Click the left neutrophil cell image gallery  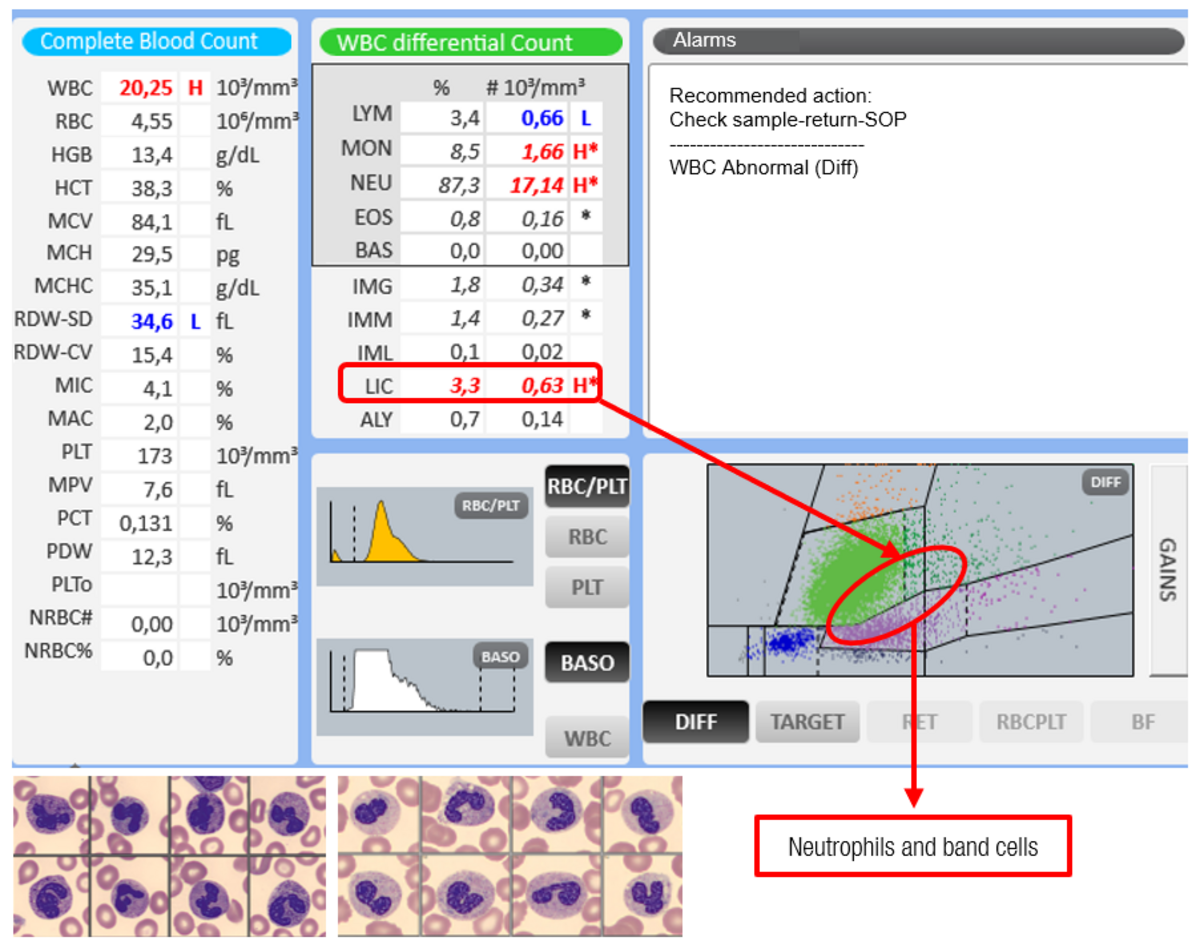pyautogui.click(x=169, y=856)
